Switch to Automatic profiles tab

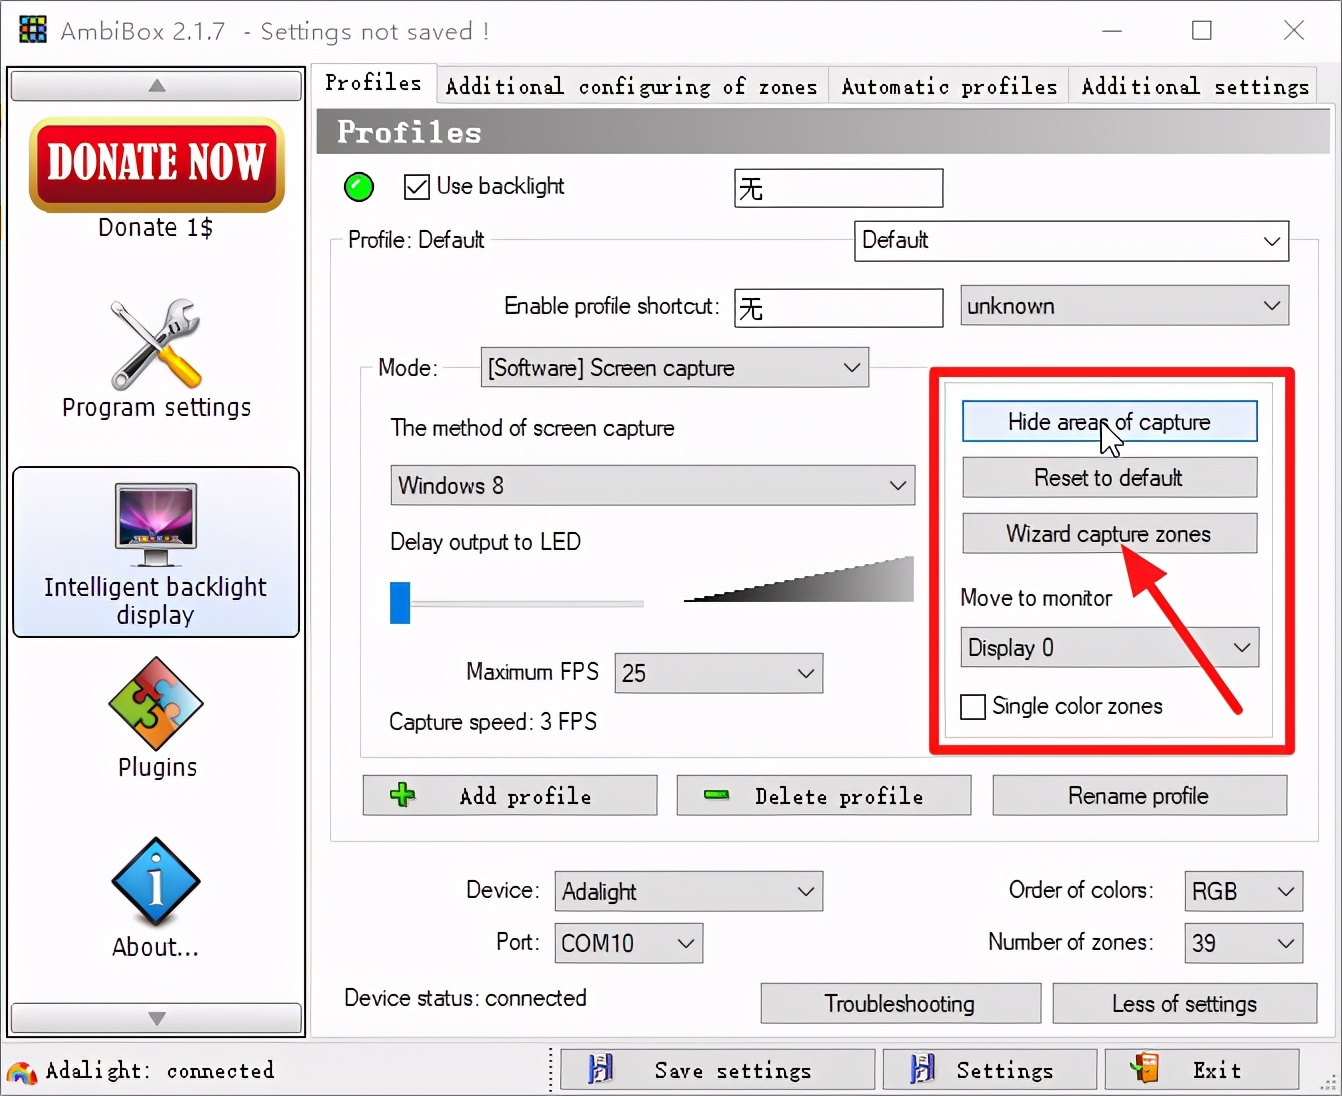pos(948,87)
